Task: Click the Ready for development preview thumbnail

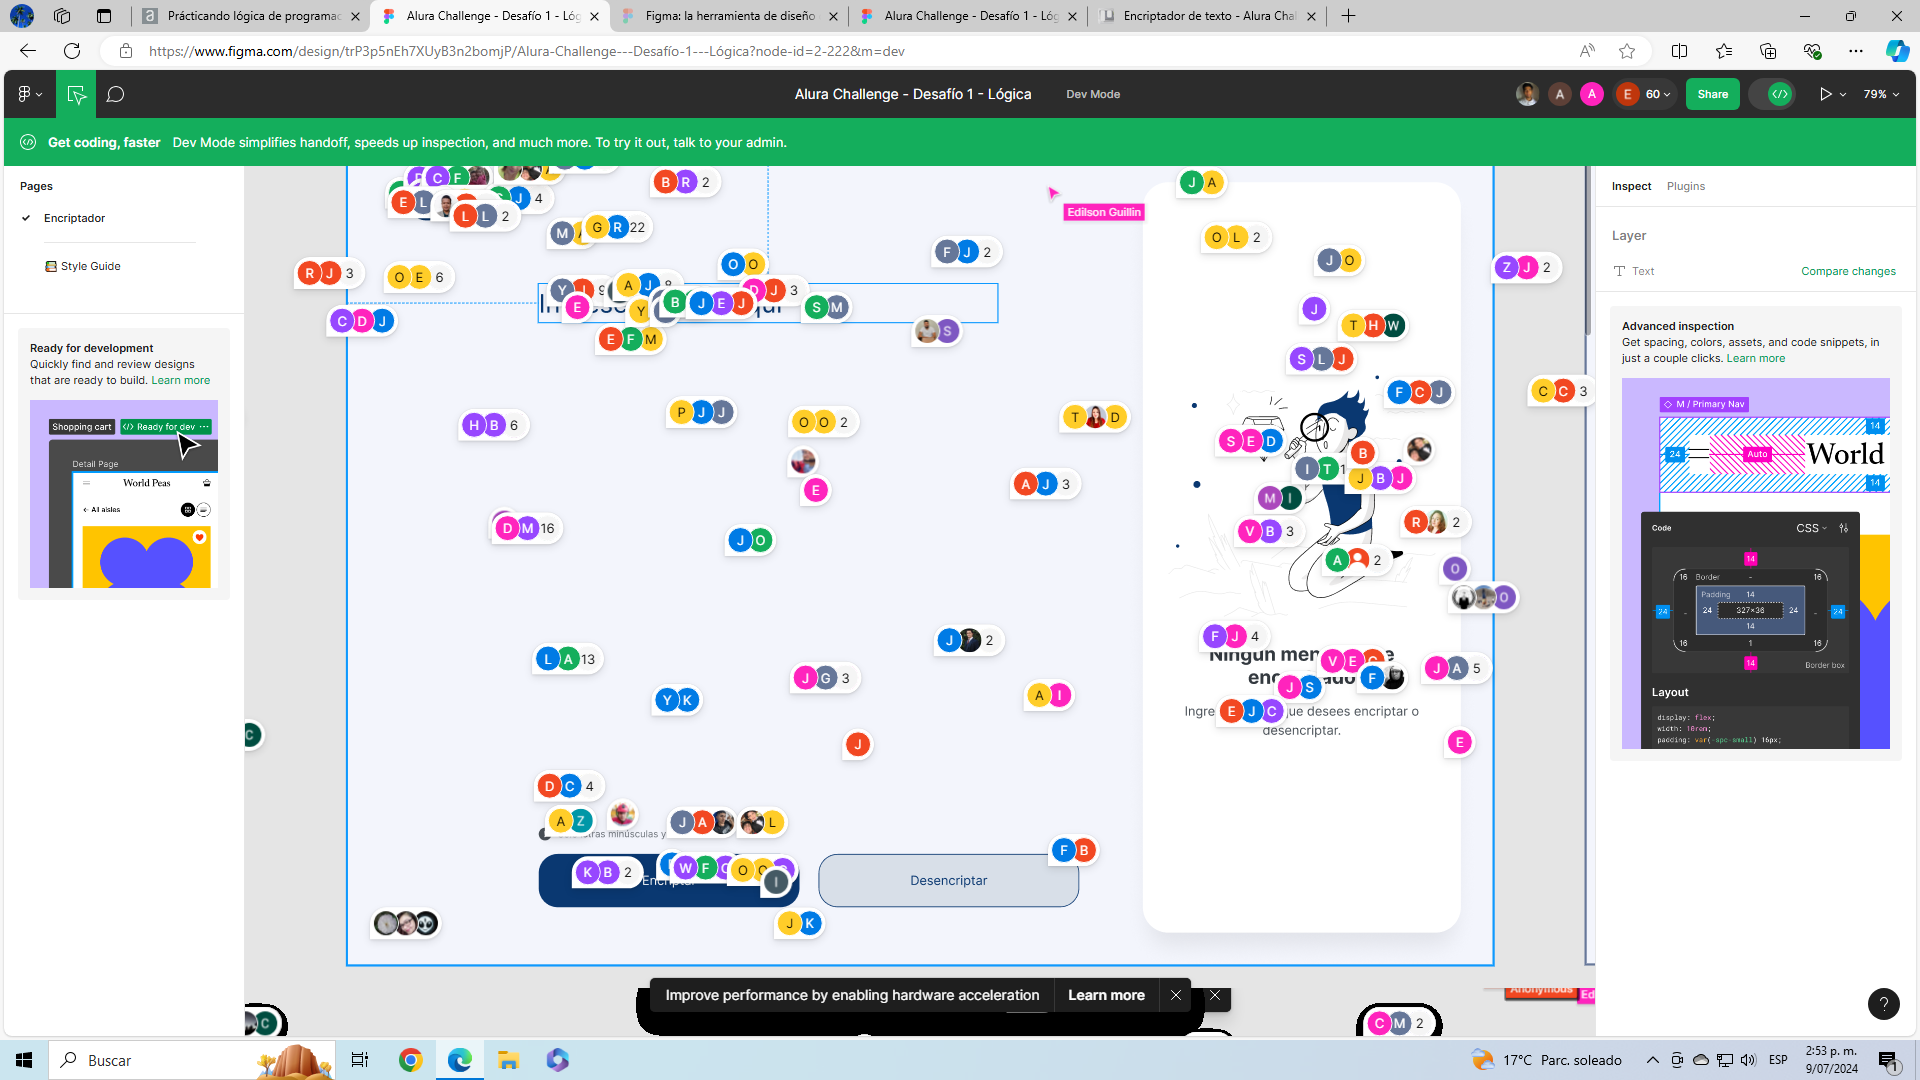Action: (124, 494)
